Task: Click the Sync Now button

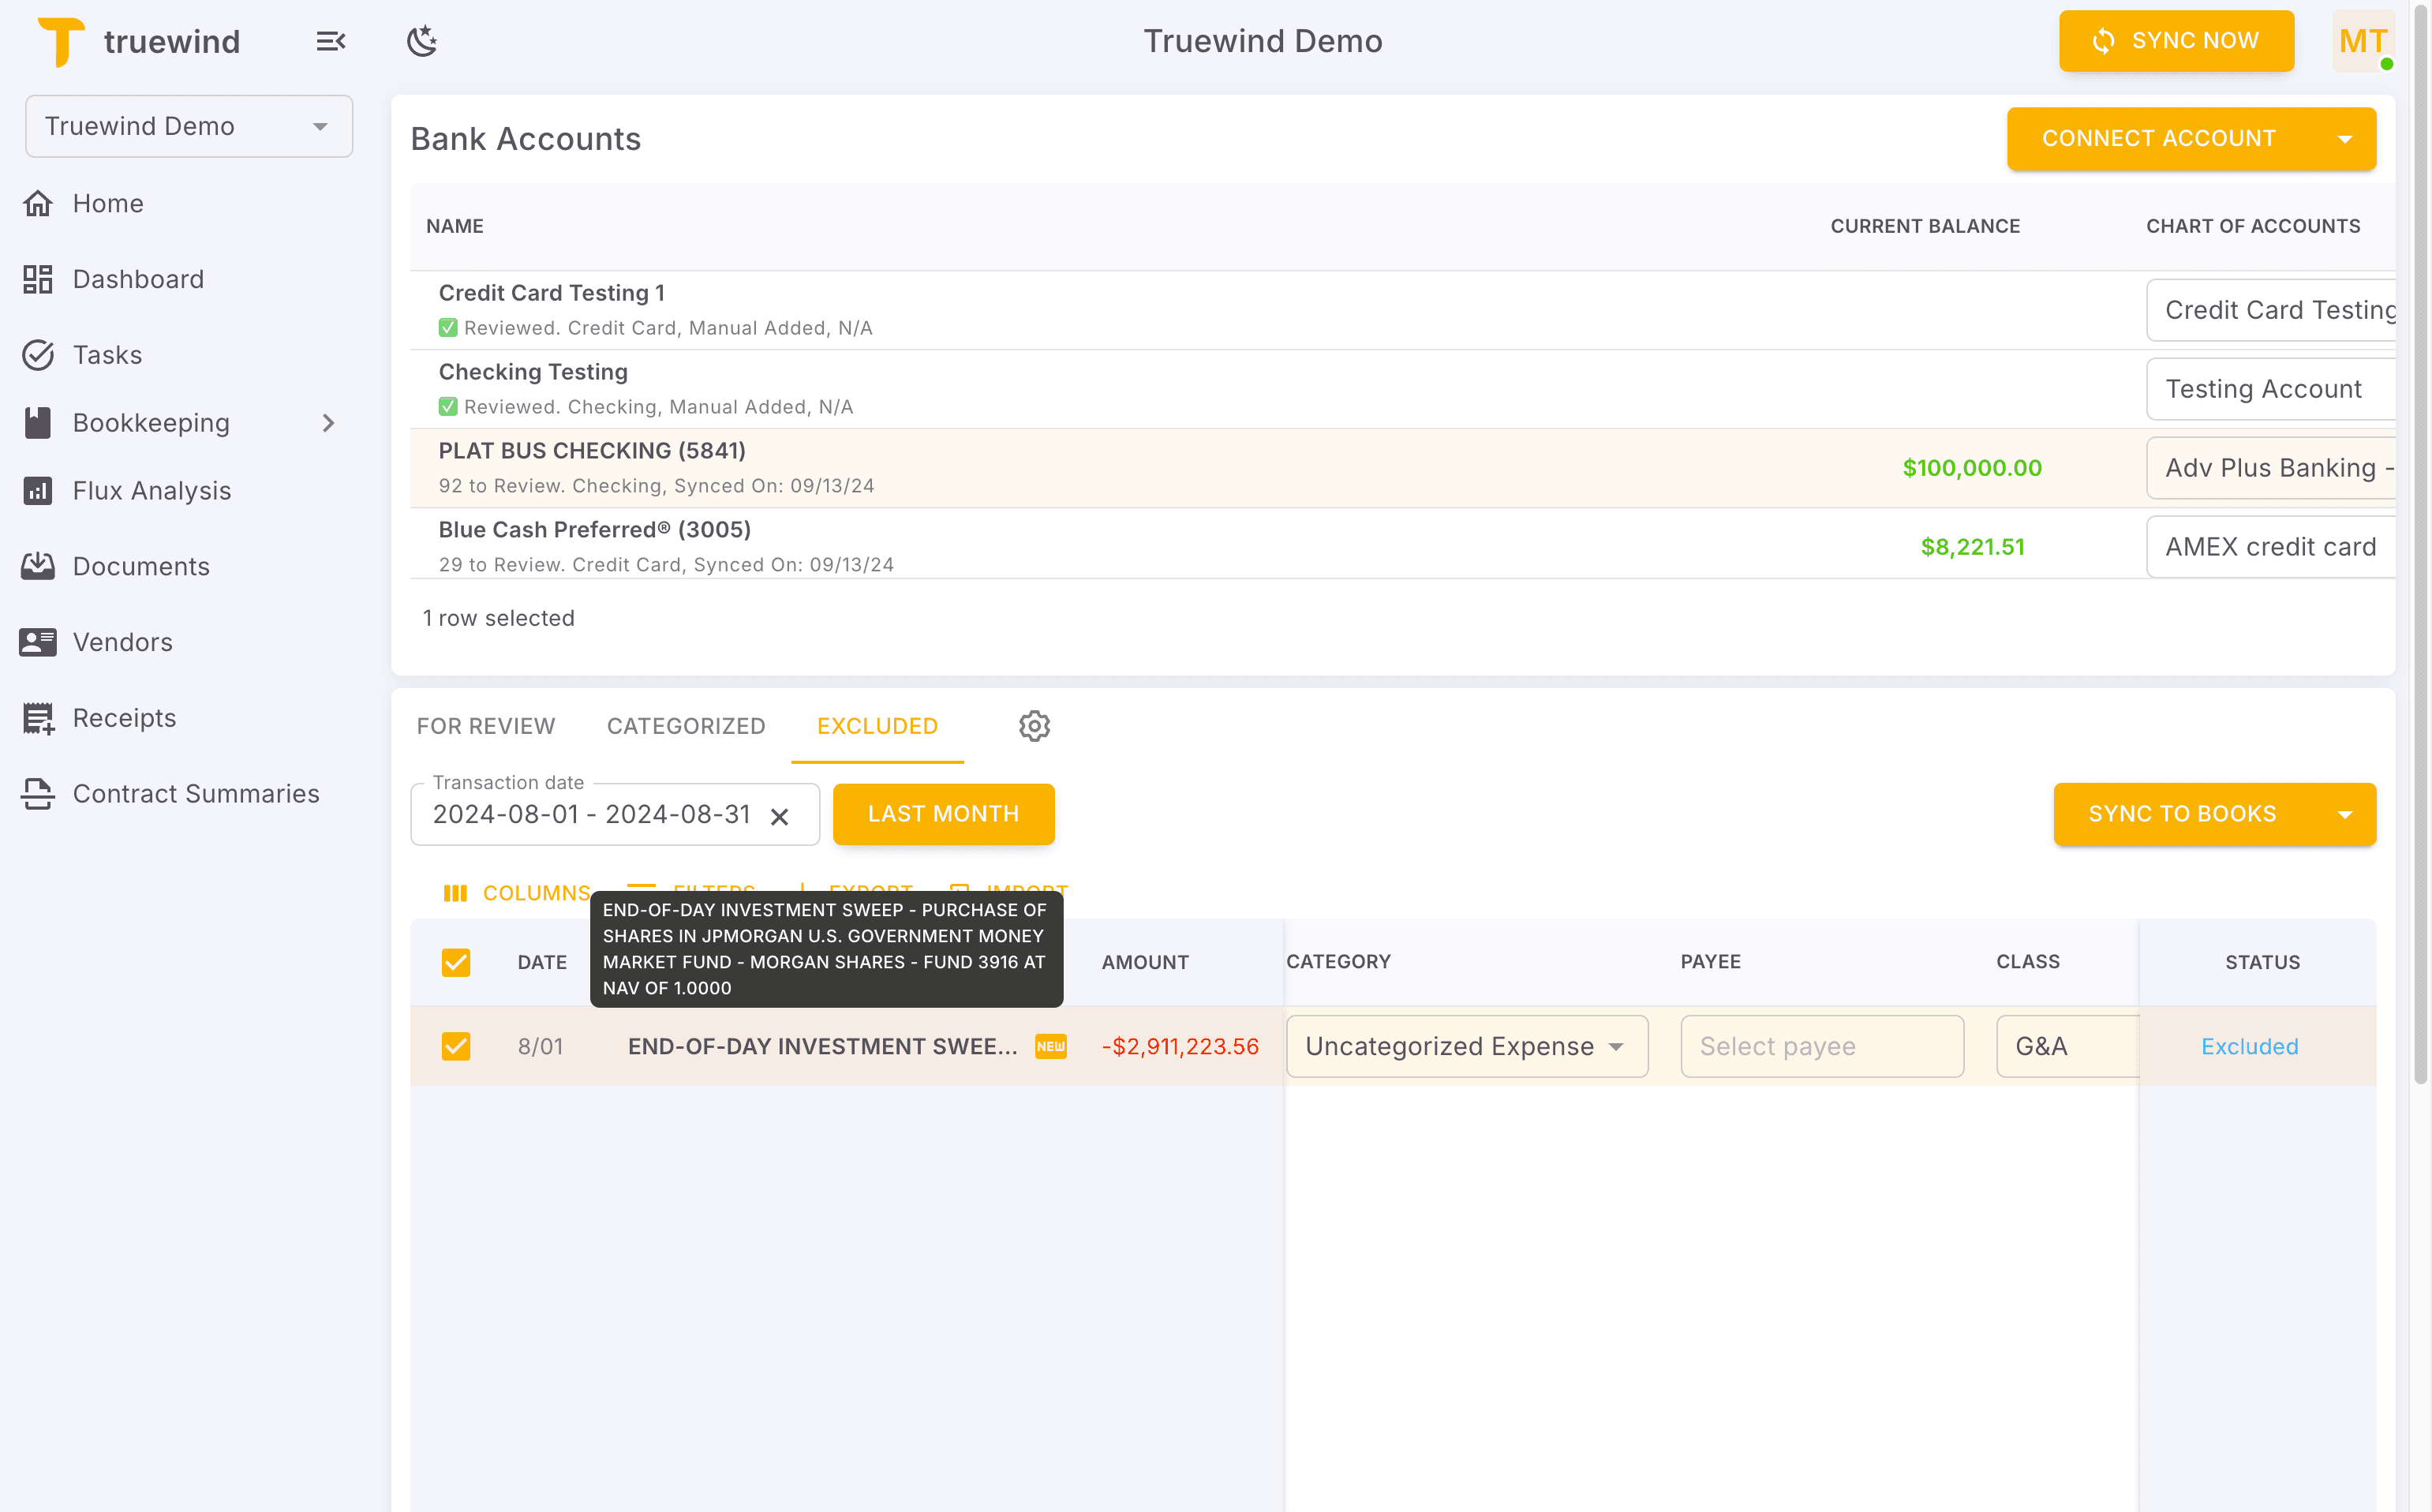Action: coord(2177,40)
